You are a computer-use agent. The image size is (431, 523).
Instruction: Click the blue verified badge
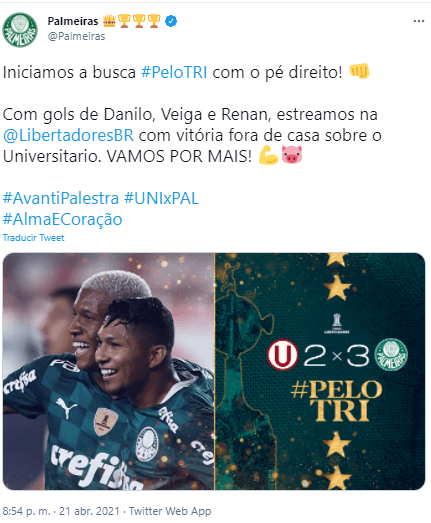(x=171, y=21)
